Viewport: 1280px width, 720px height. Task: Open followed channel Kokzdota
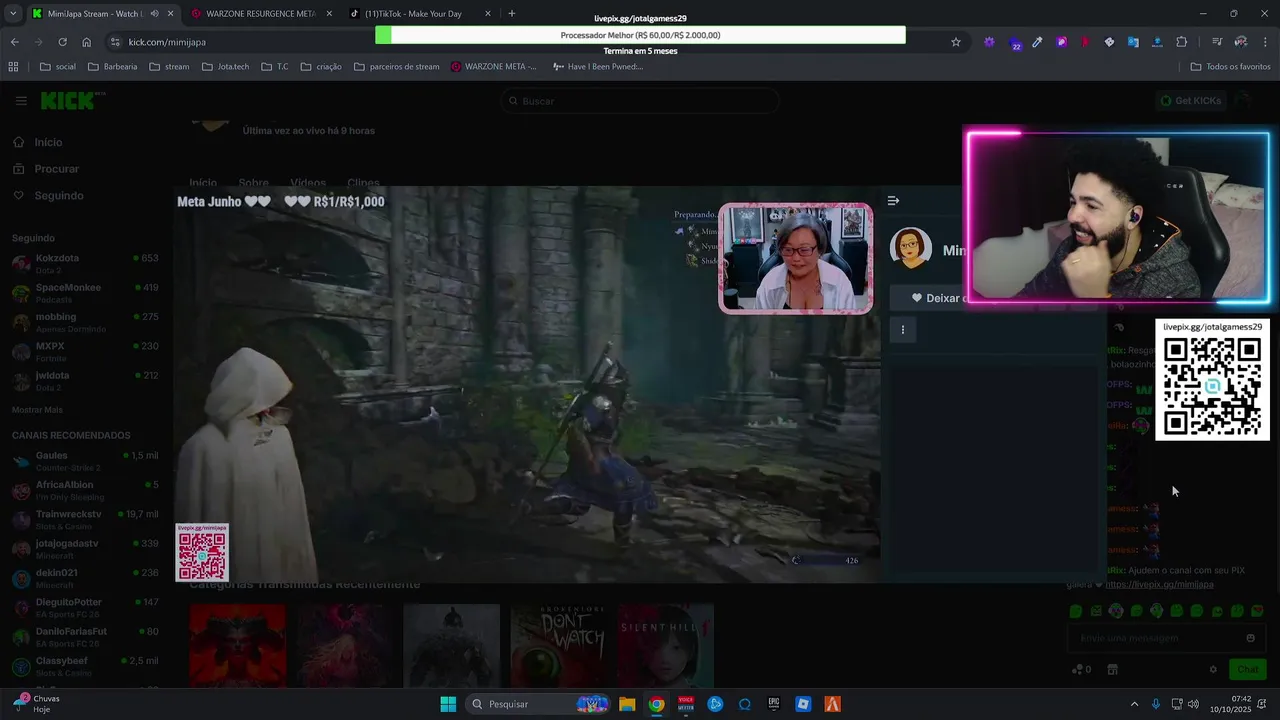[x=85, y=263]
